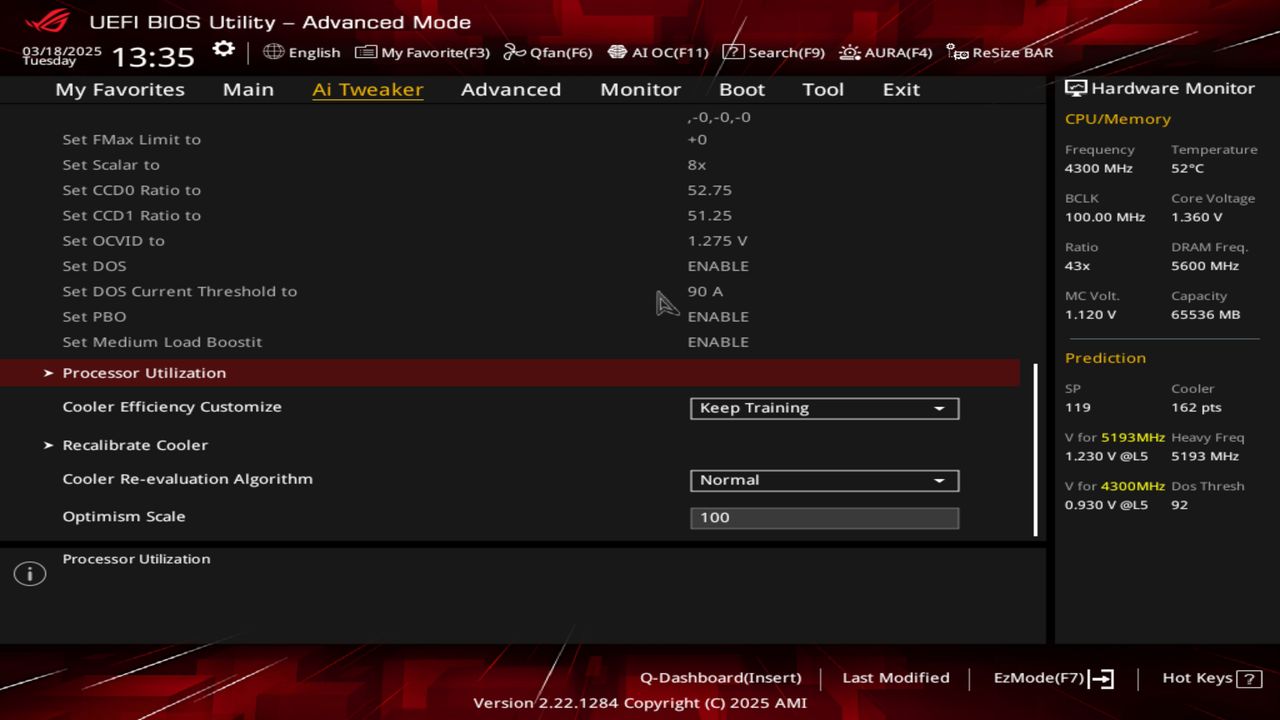Select Set DOS label
Viewport: 1280px width, 720px height.
(94, 266)
